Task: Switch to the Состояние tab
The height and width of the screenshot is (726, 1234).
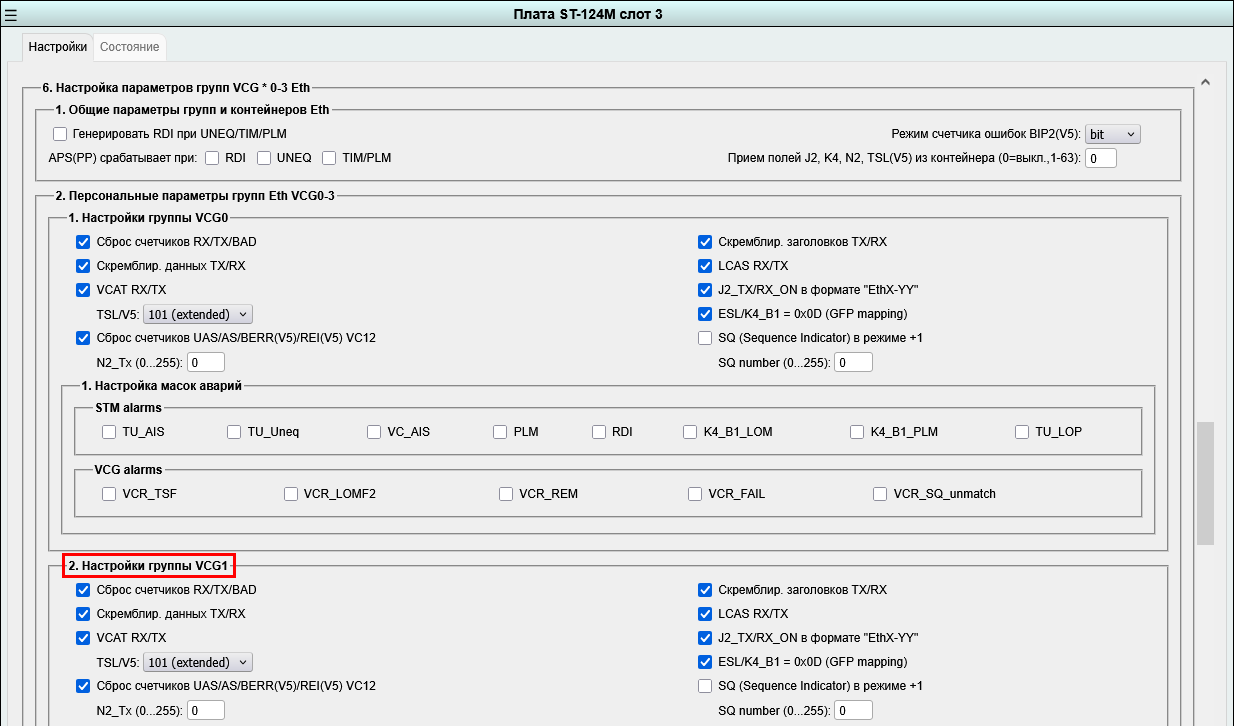Action: [129, 47]
